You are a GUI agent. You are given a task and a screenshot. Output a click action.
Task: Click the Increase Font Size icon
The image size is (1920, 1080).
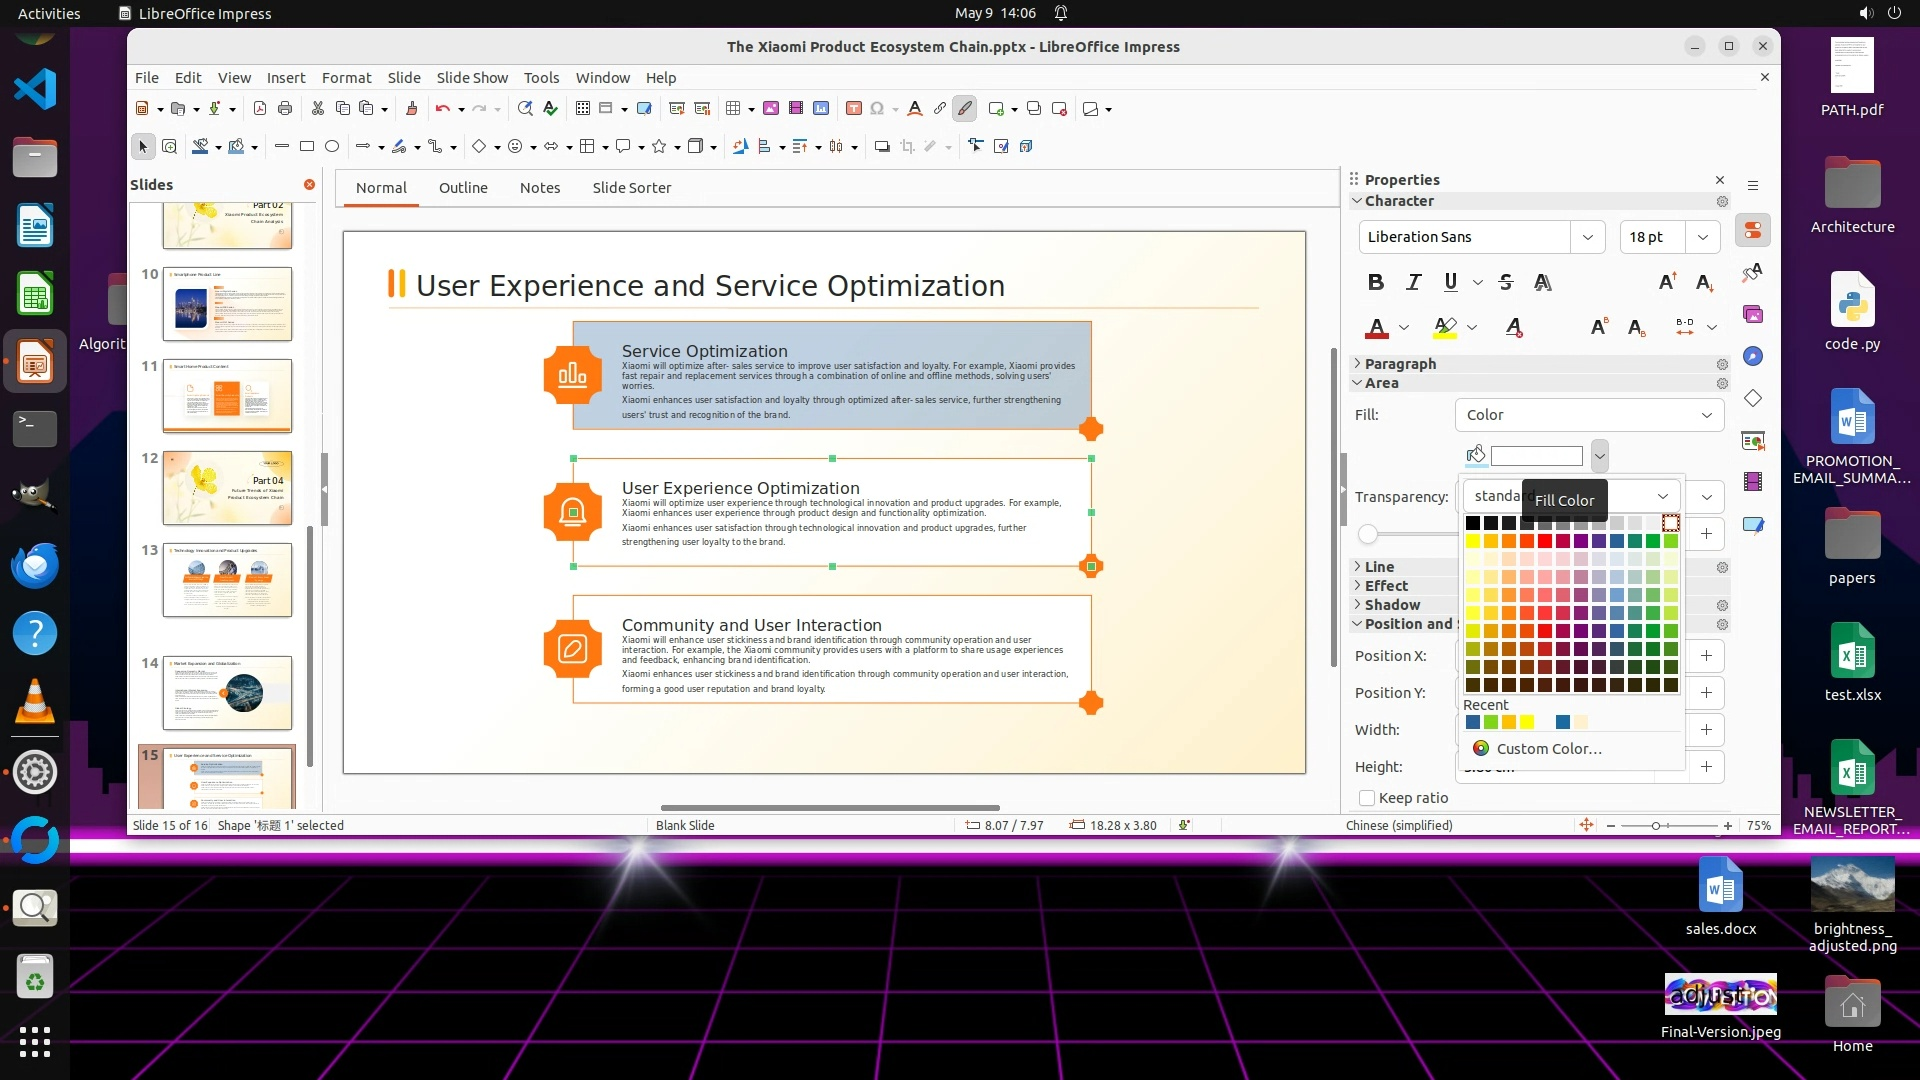coord(1667,282)
